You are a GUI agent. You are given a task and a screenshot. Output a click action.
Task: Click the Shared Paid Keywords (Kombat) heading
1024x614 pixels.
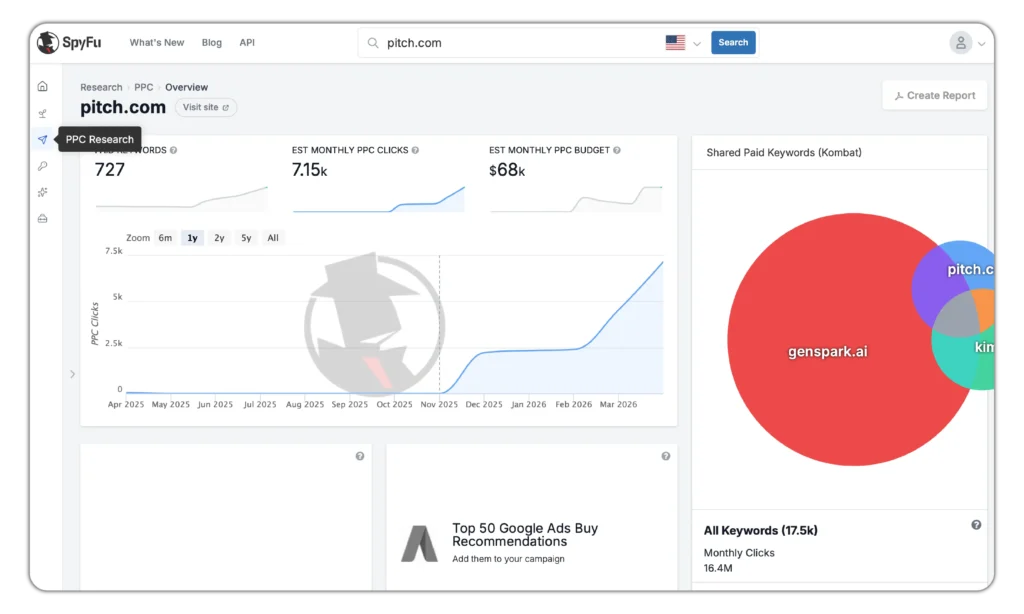[x=784, y=152]
